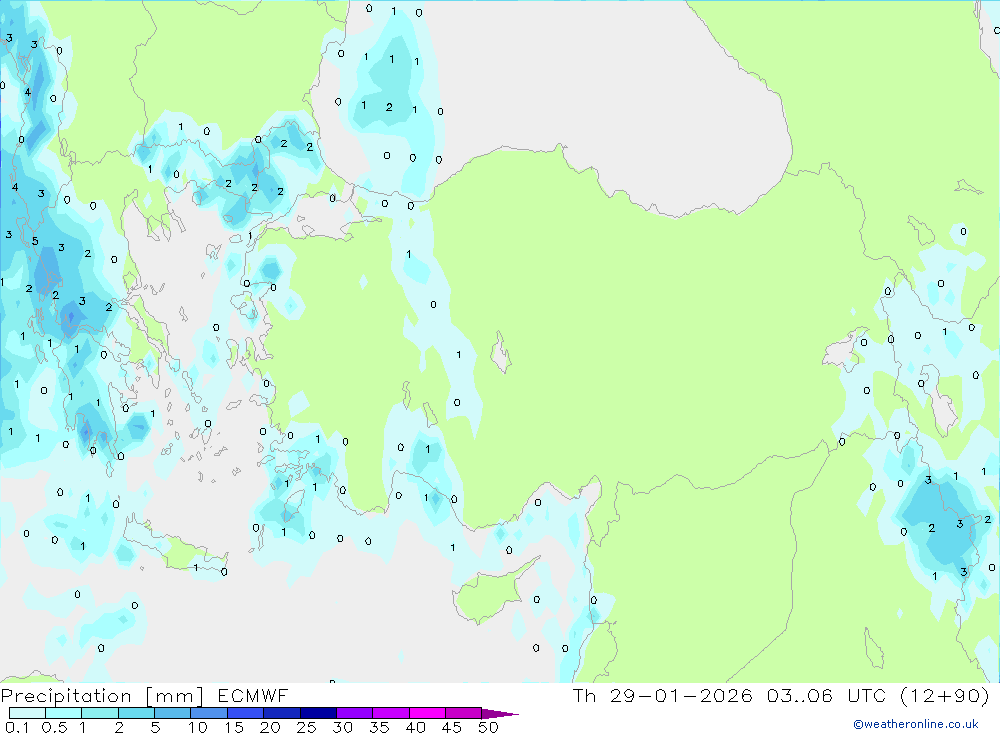The width and height of the screenshot is (1000, 733).
Task: Pick the 2–5 mm legend swatch
Action: (136, 713)
